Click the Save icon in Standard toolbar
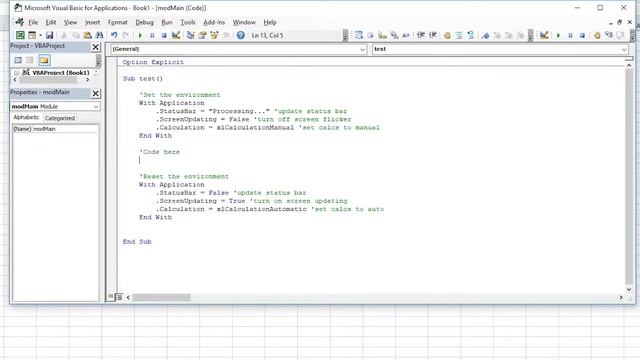640x360 pixels. 49,35
